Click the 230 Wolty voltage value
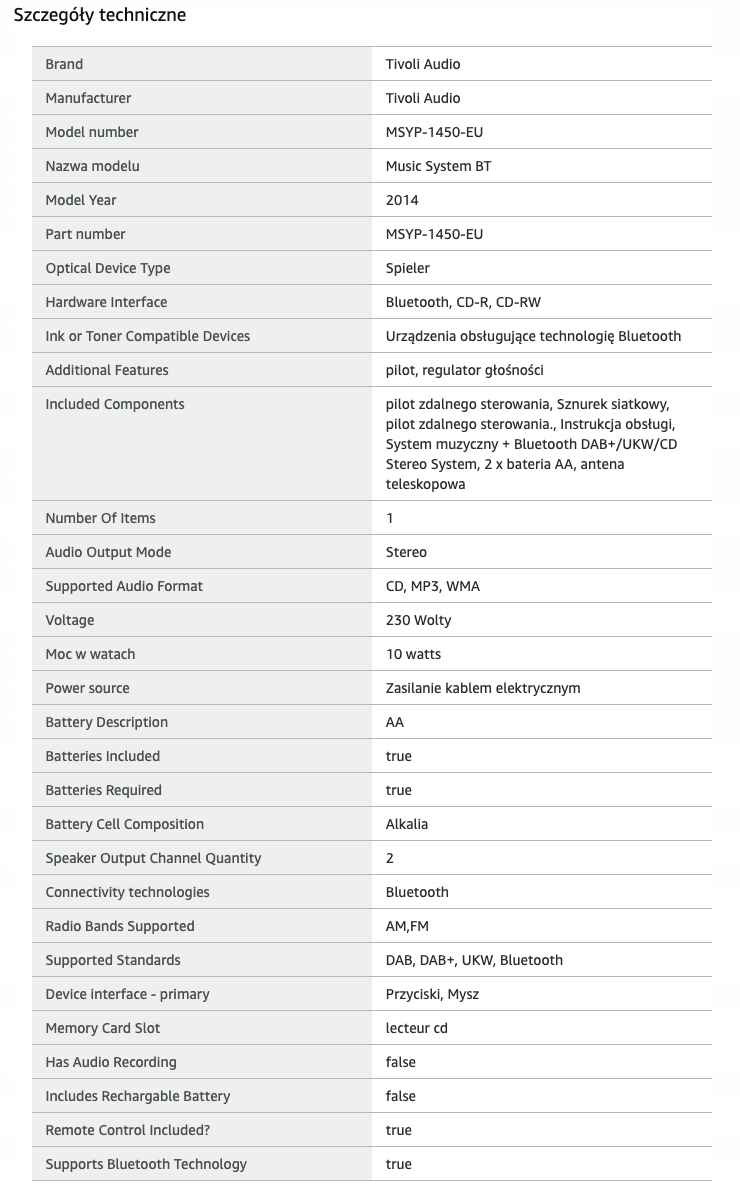This screenshot has height=1192, width=740. click(418, 620)
